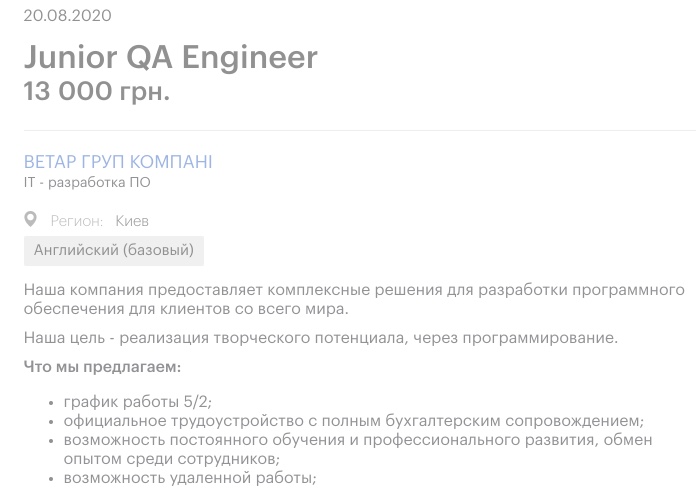Click the 13 000 грн. salary text
The height and width of the screenshot is (502, 700).
point(97,91)
